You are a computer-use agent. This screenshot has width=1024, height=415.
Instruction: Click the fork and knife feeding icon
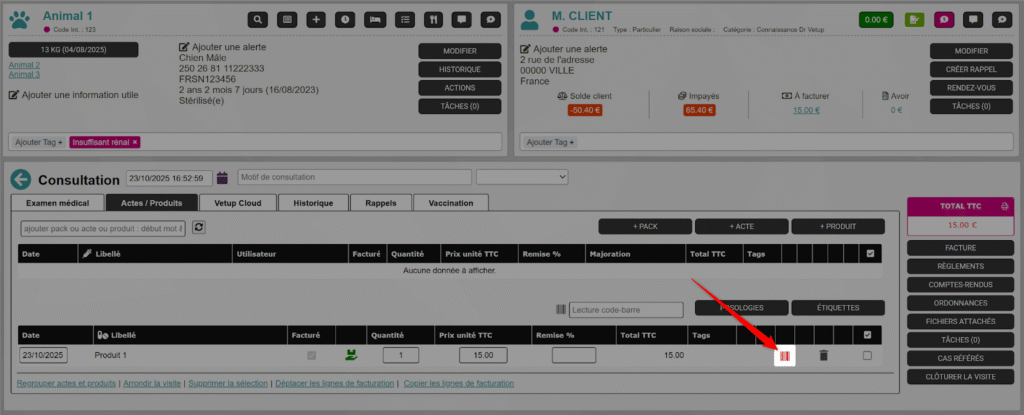[x=432, y=19]
